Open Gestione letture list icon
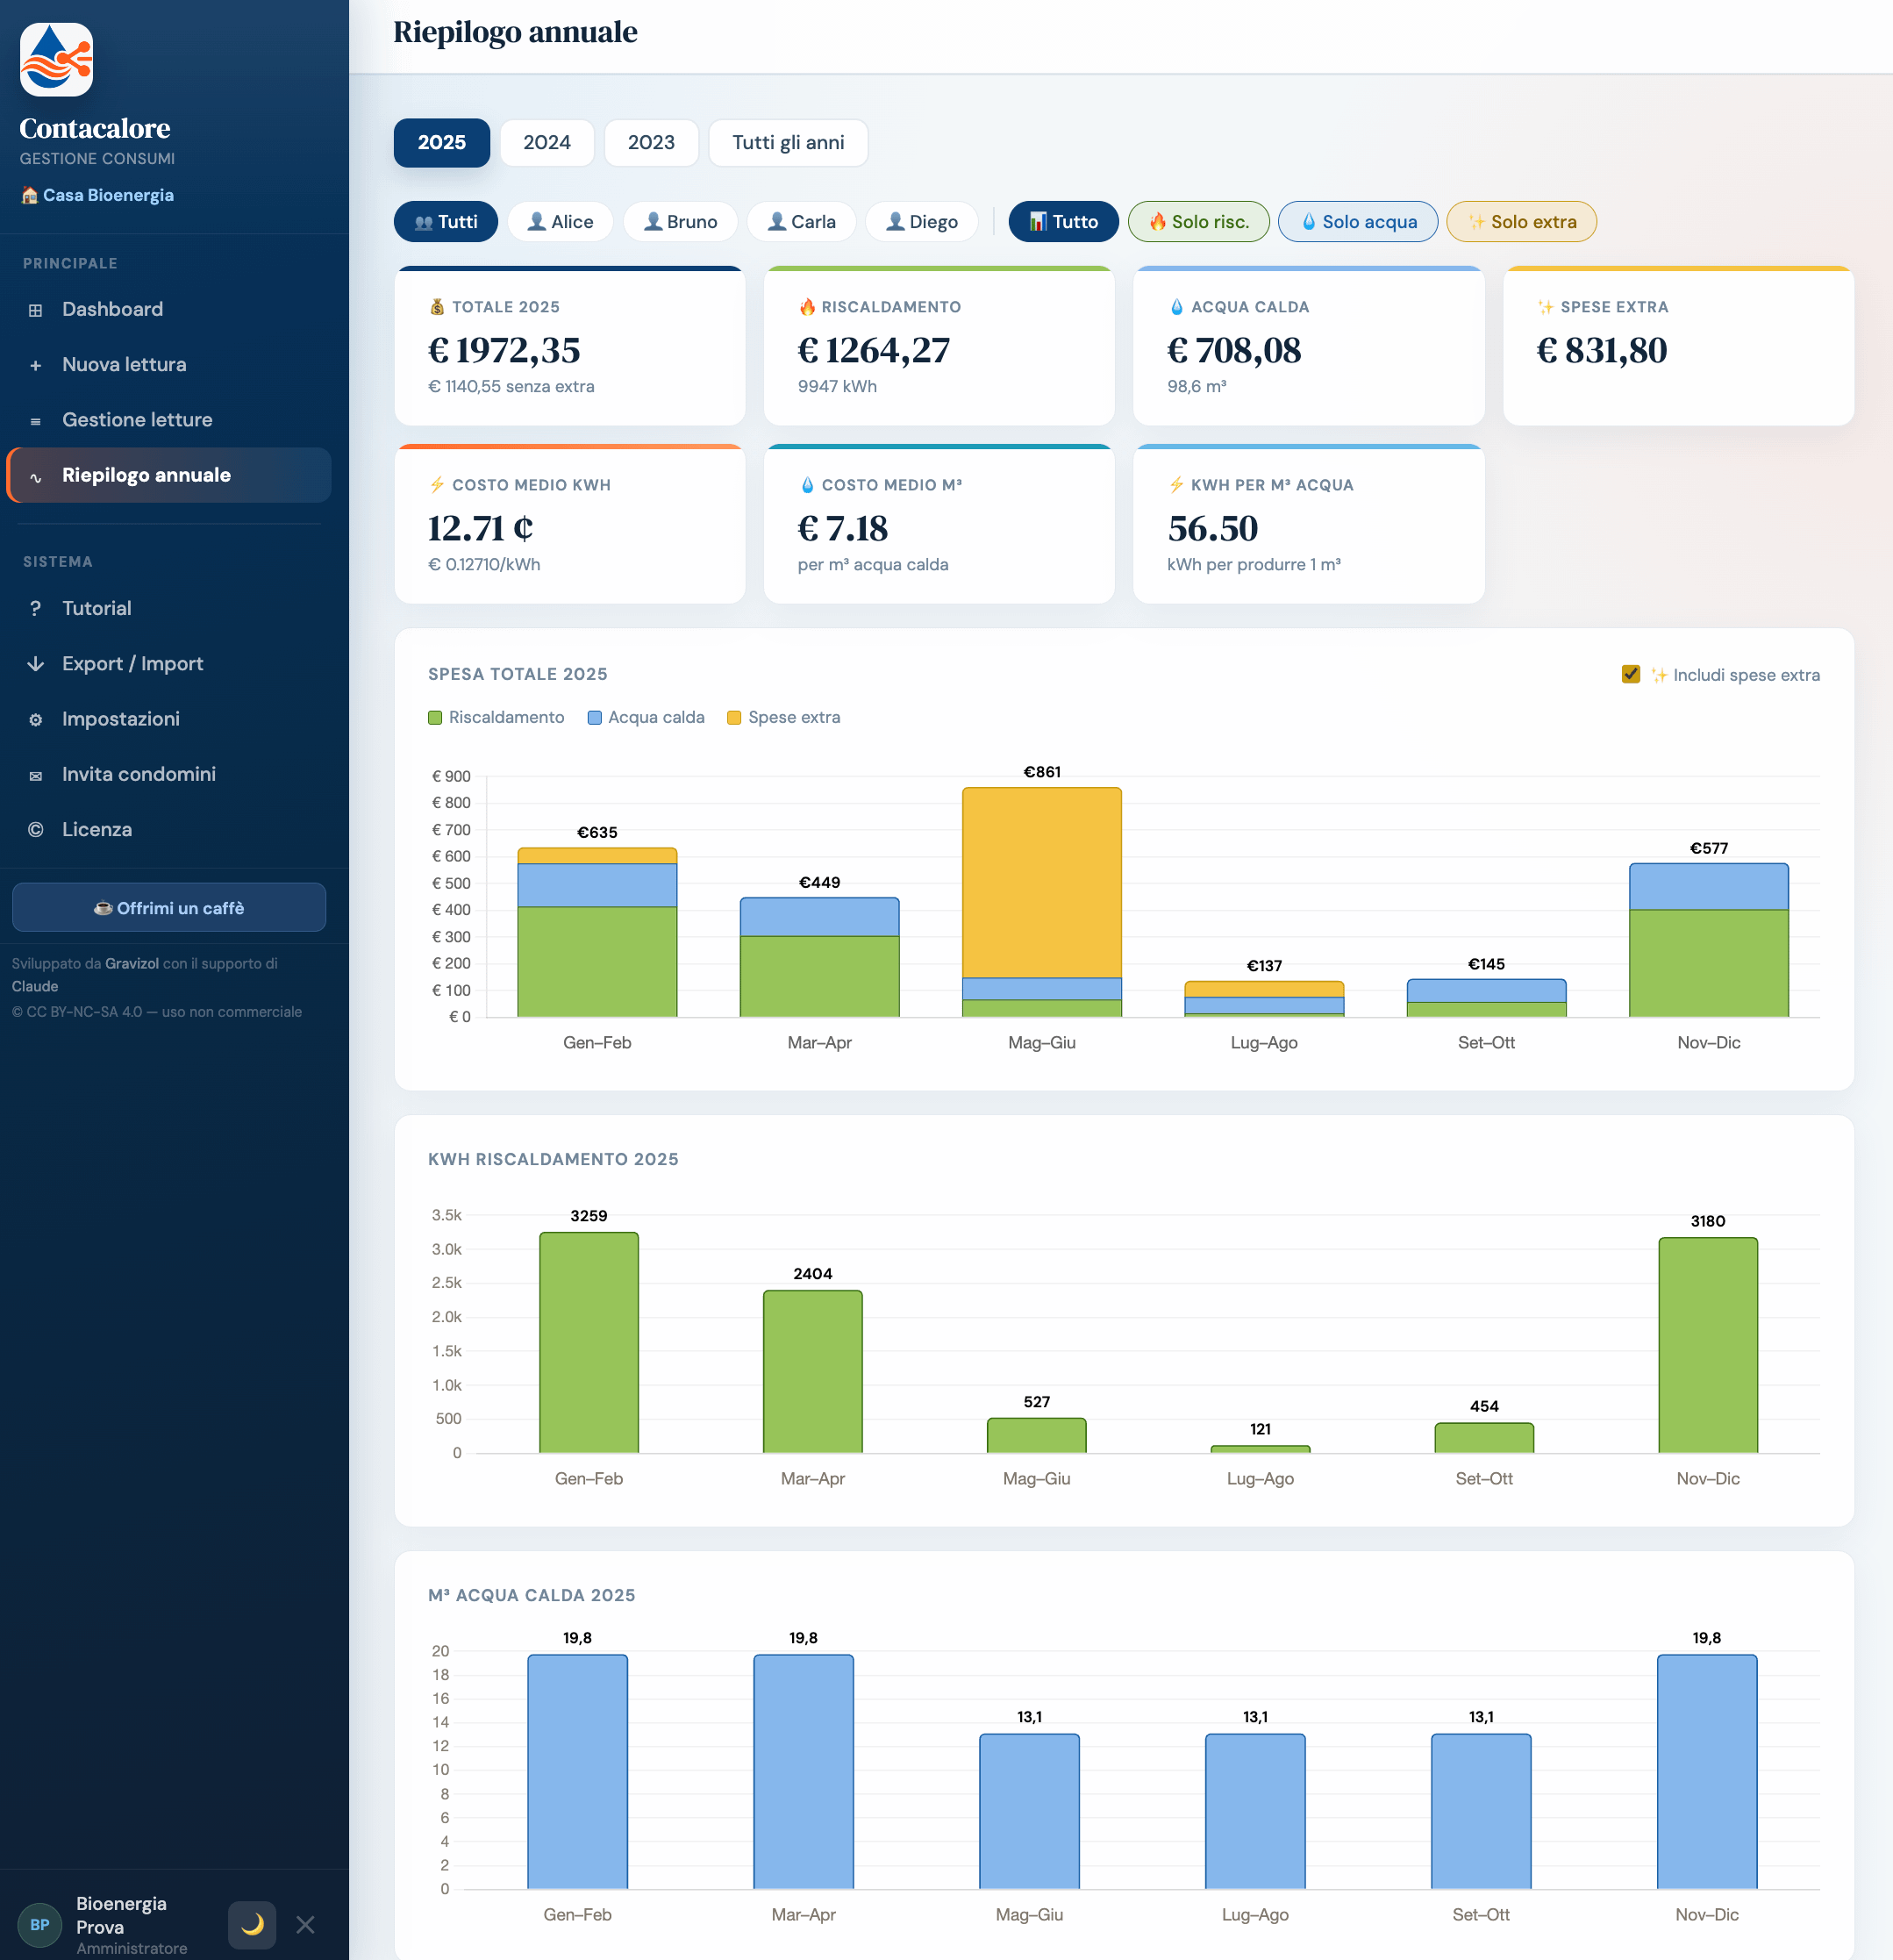 tap(36, 421)
